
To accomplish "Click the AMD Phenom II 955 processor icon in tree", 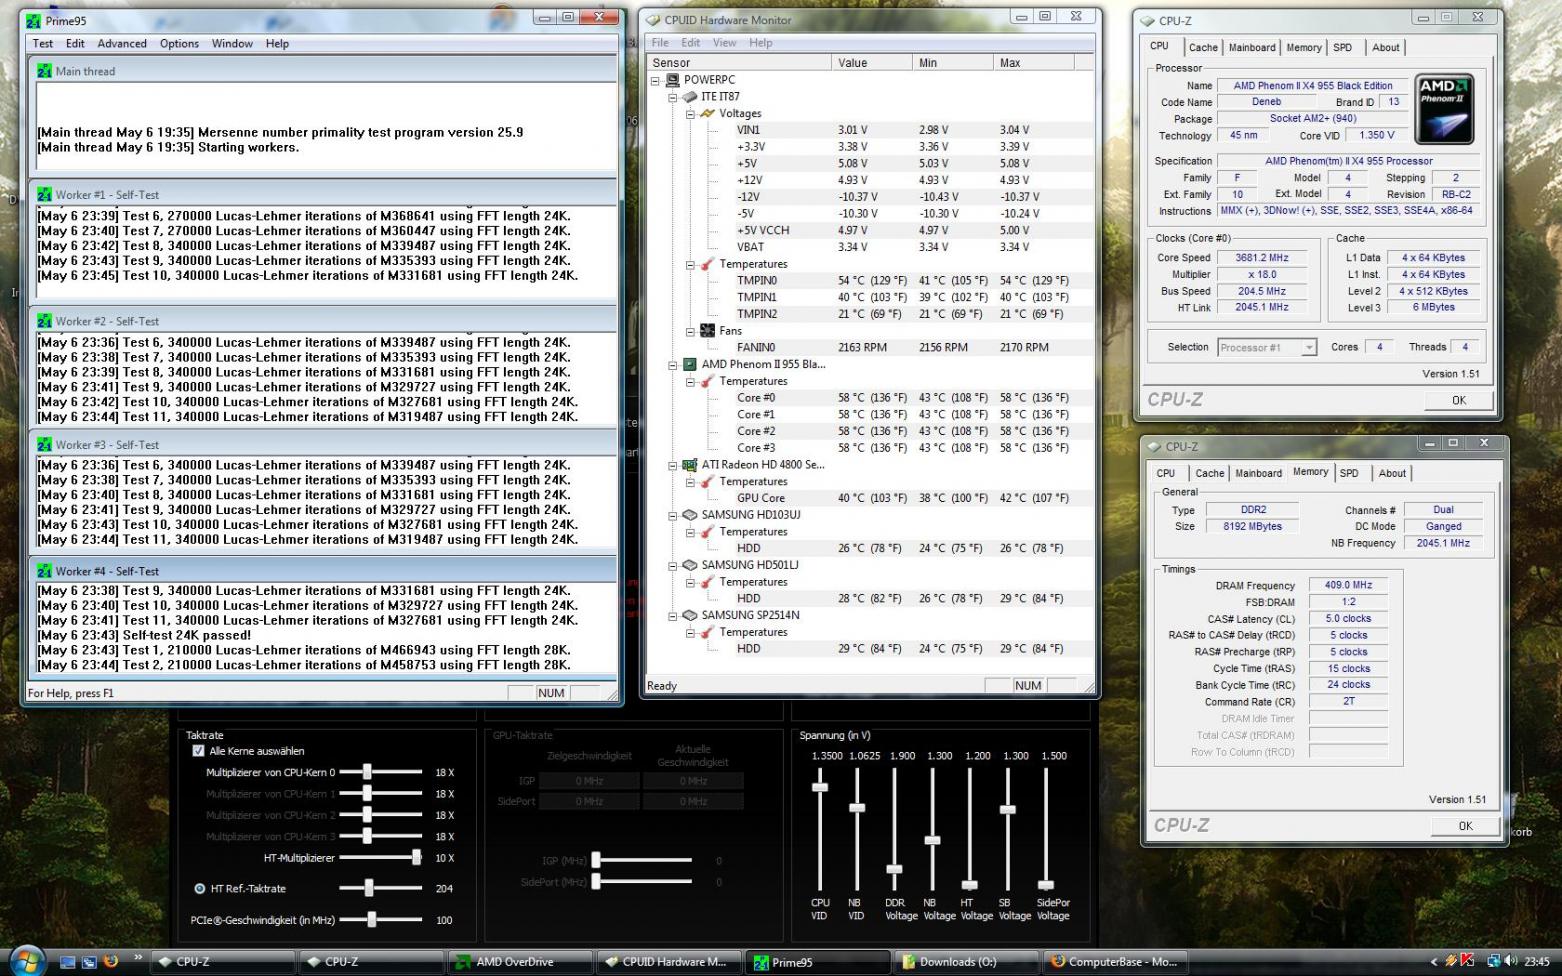I will pos(689,365).
